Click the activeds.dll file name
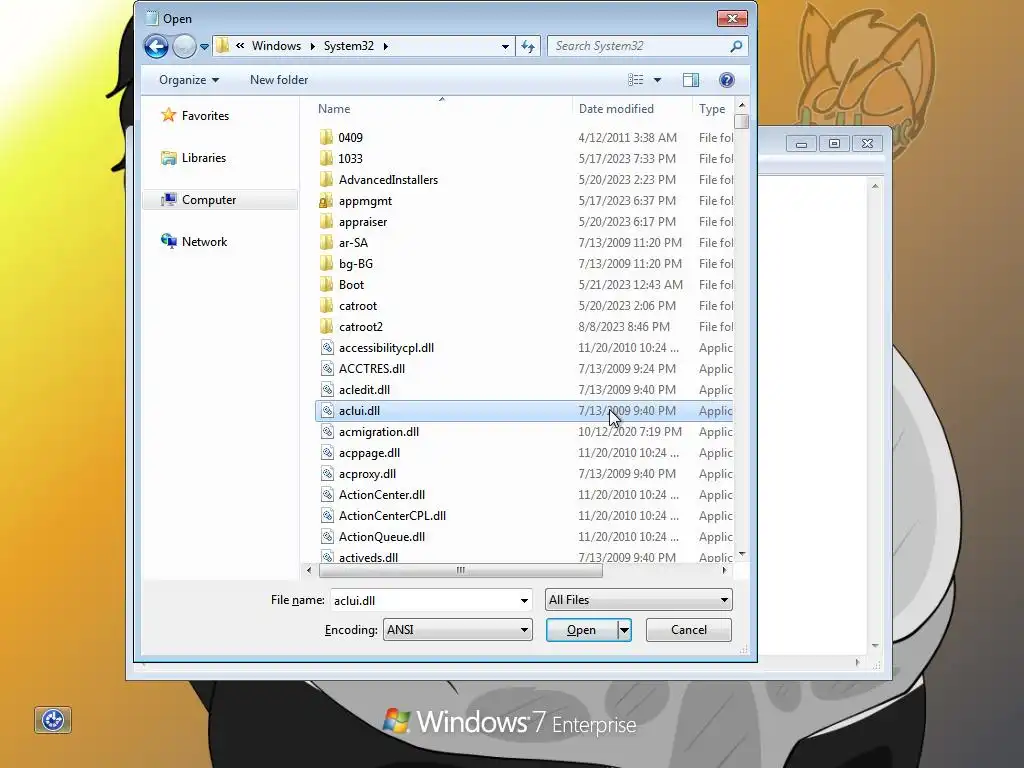Image resolution: width=1024 pixels, height=768 pixels. (368, 557)
